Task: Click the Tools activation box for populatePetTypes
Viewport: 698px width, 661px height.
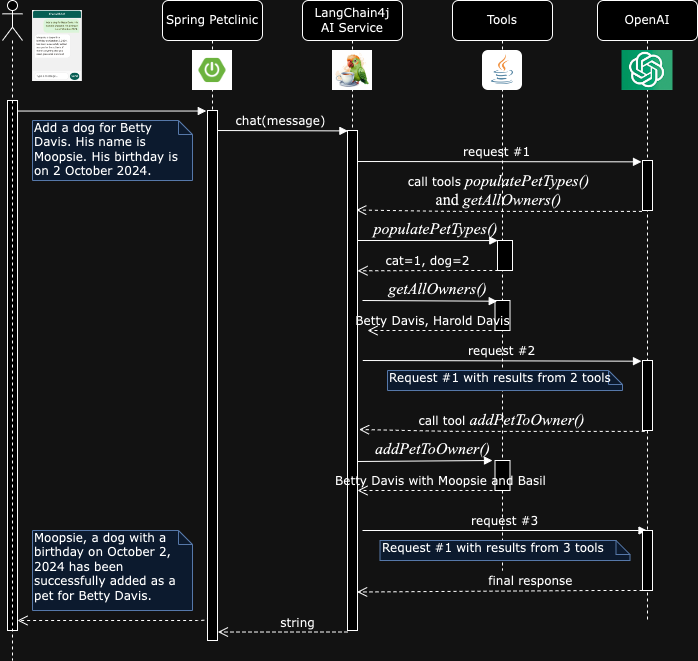Action: [x=504, y=255]
